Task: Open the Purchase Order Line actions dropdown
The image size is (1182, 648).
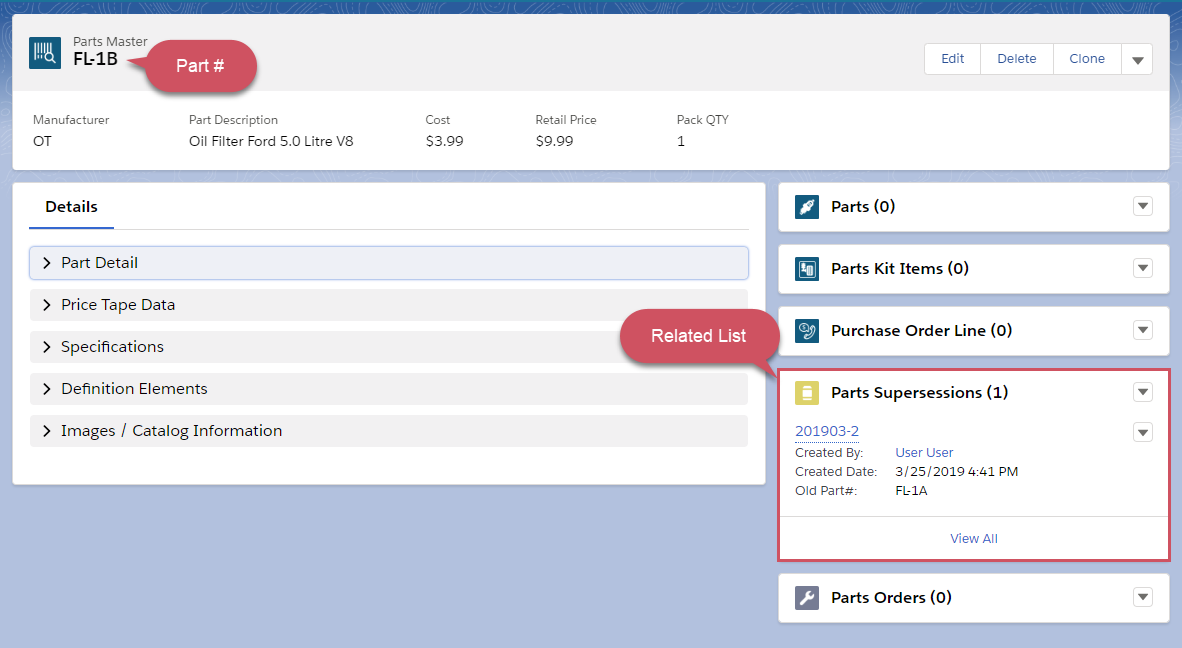Action: click(1143, 329)
